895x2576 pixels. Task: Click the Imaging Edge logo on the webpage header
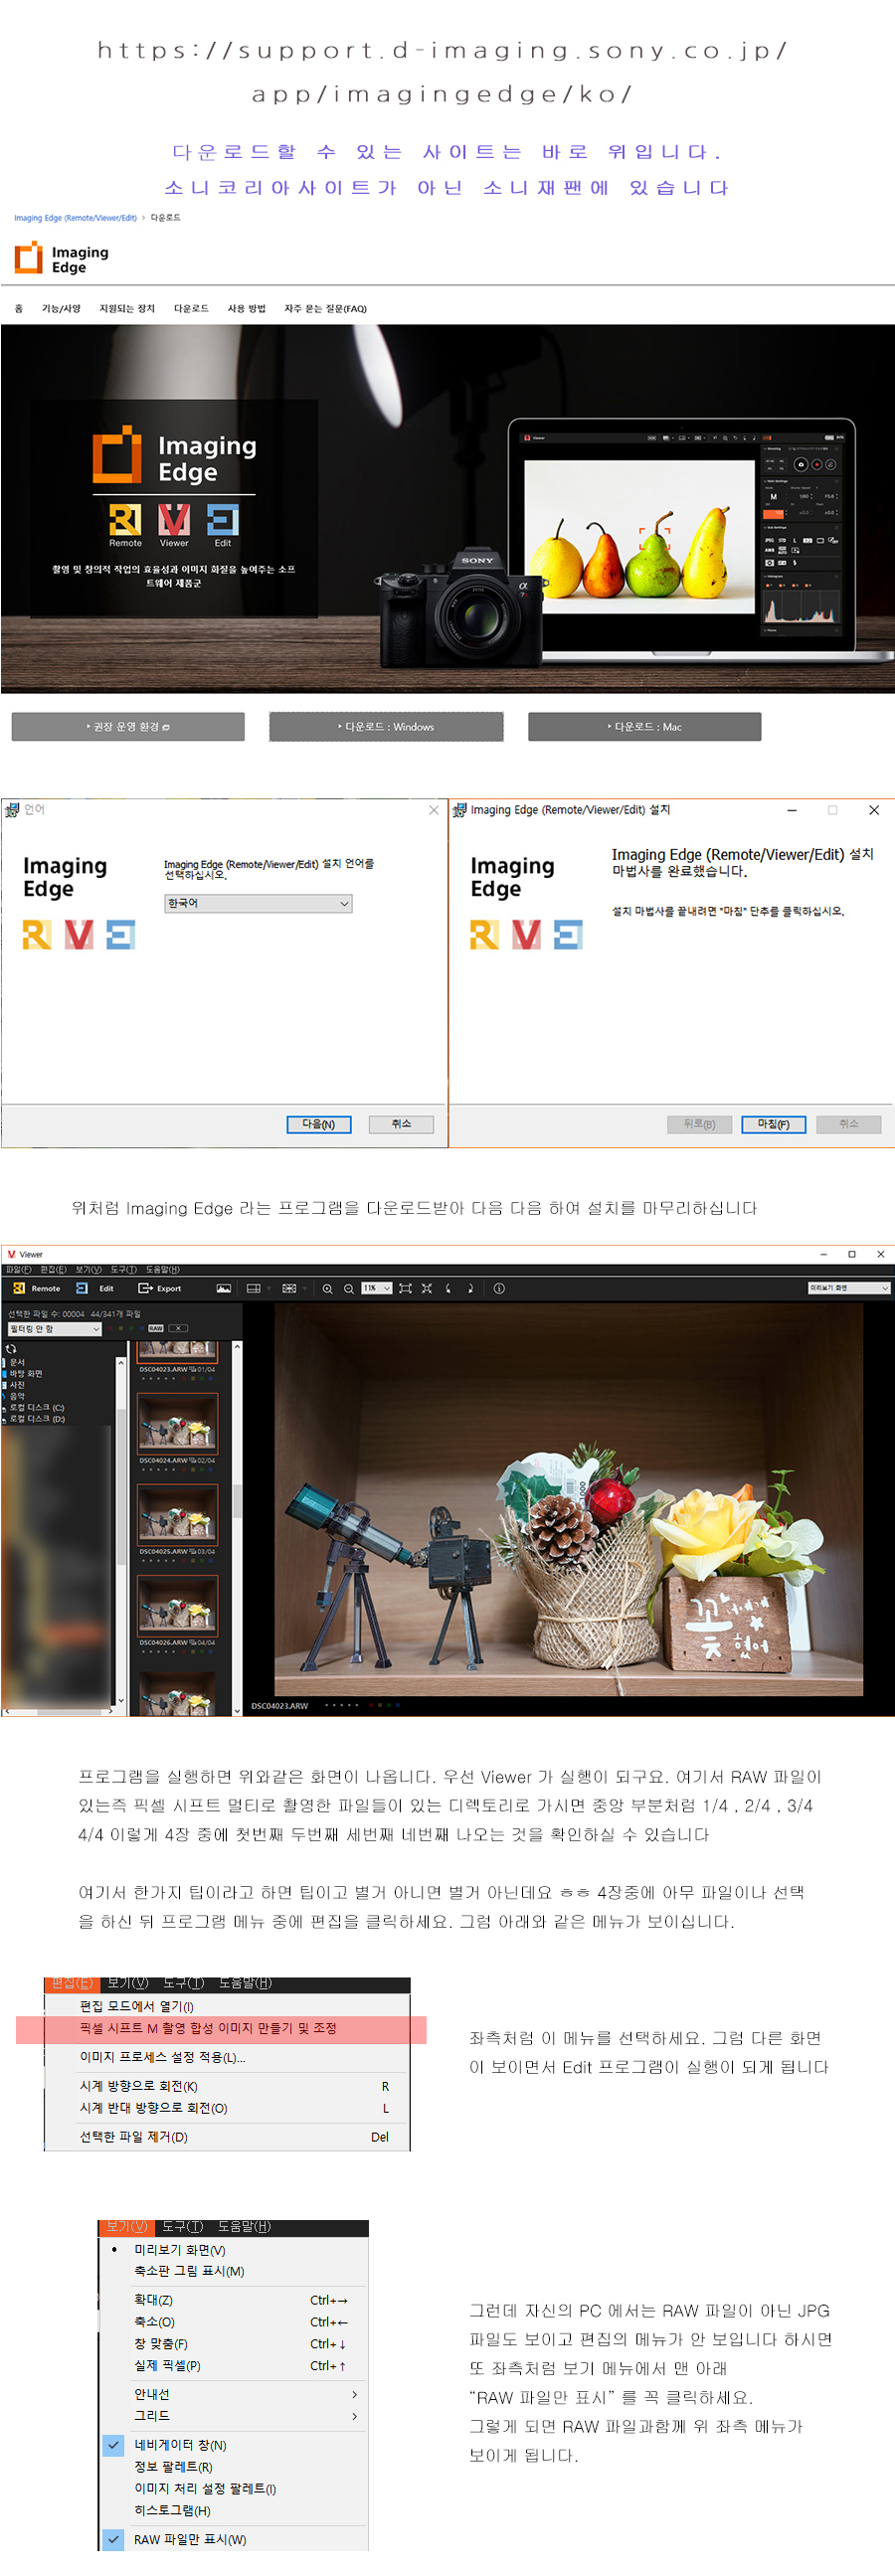61,258
